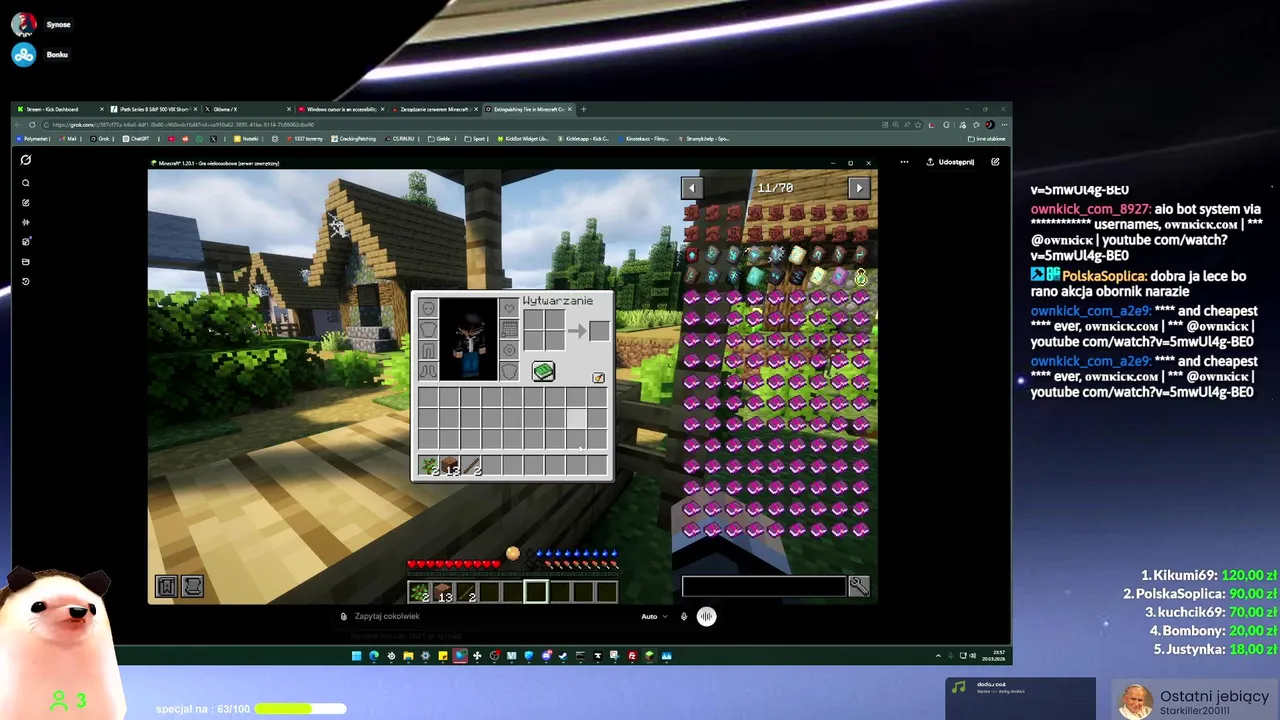Launch Microsoft Edge from the taskbar
The height and width of the screenshot is (720, 1280).
[374, 656]
